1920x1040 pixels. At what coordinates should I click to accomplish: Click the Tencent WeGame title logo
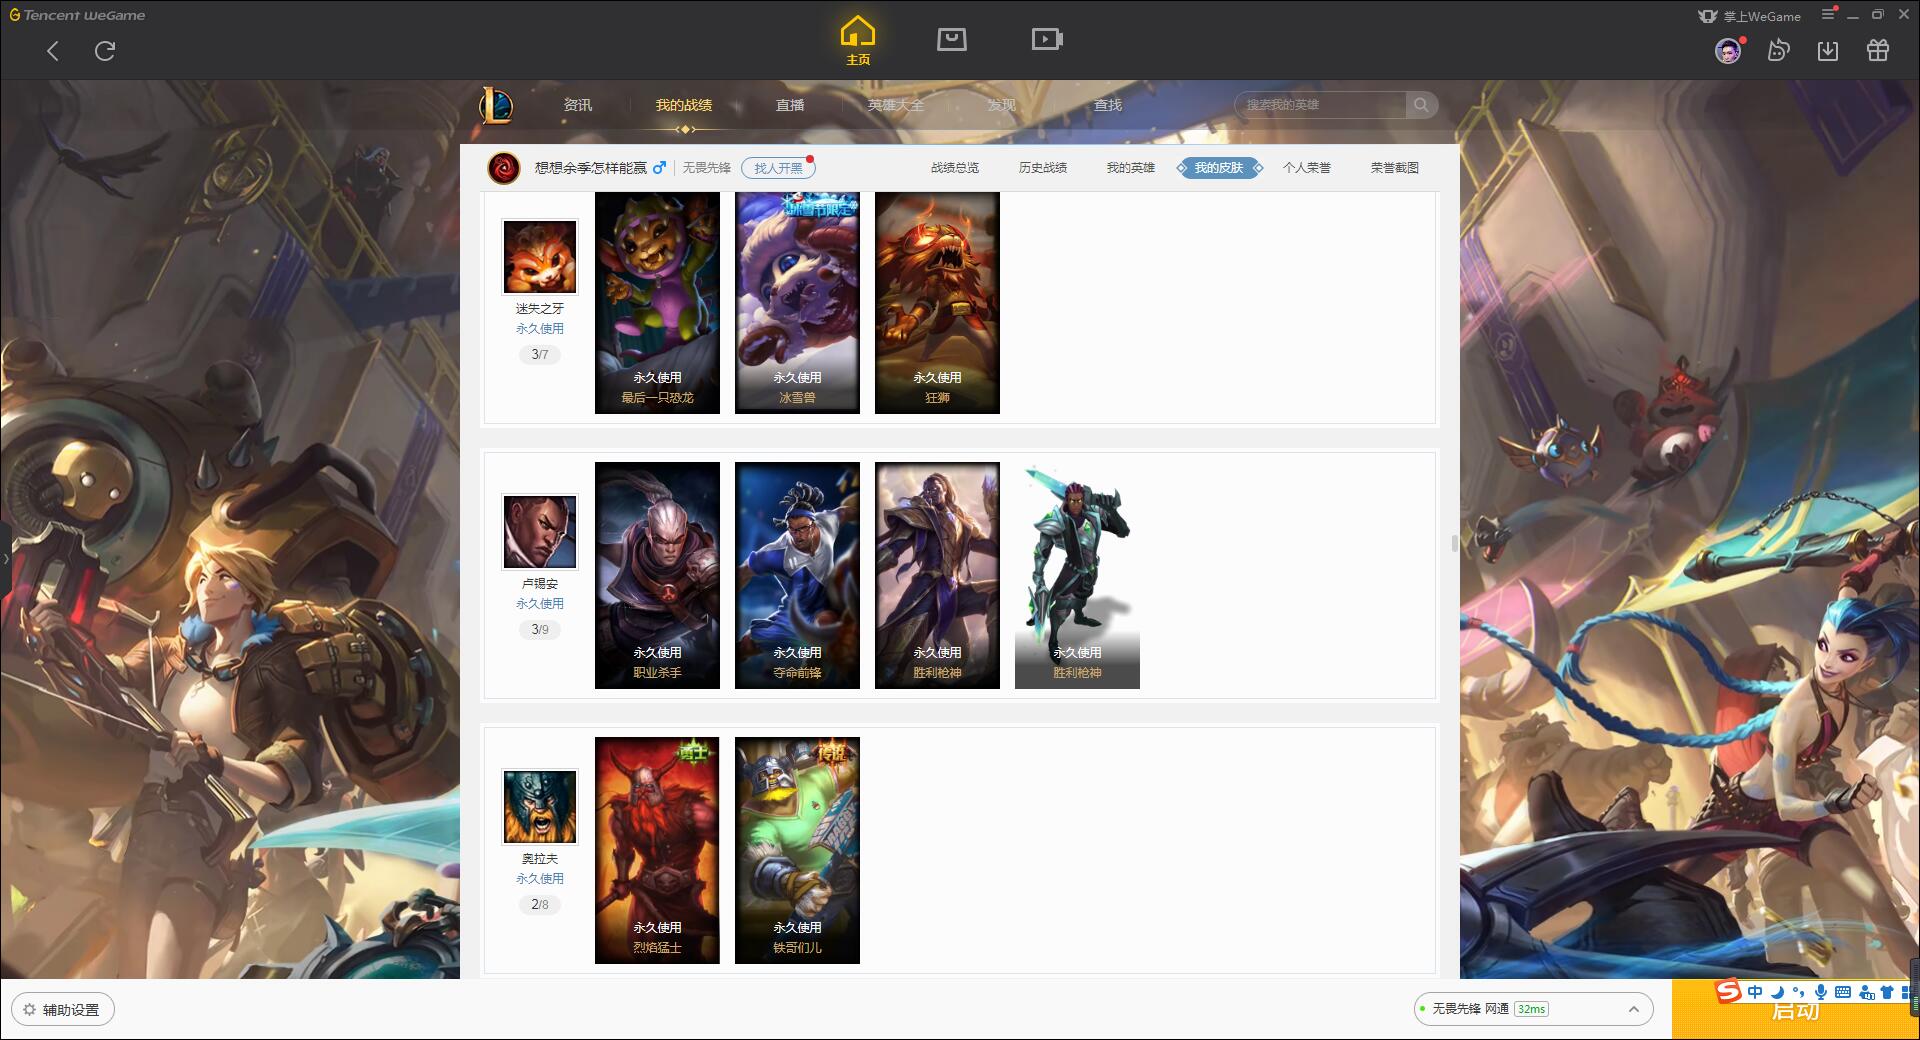78,15
